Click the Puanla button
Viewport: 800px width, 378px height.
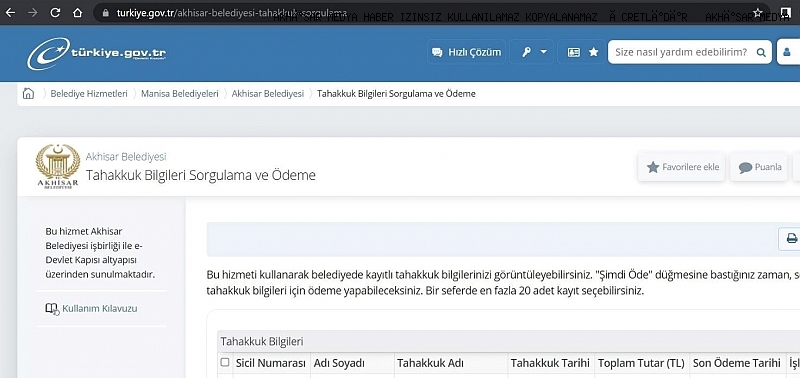[x=760, y=167]
